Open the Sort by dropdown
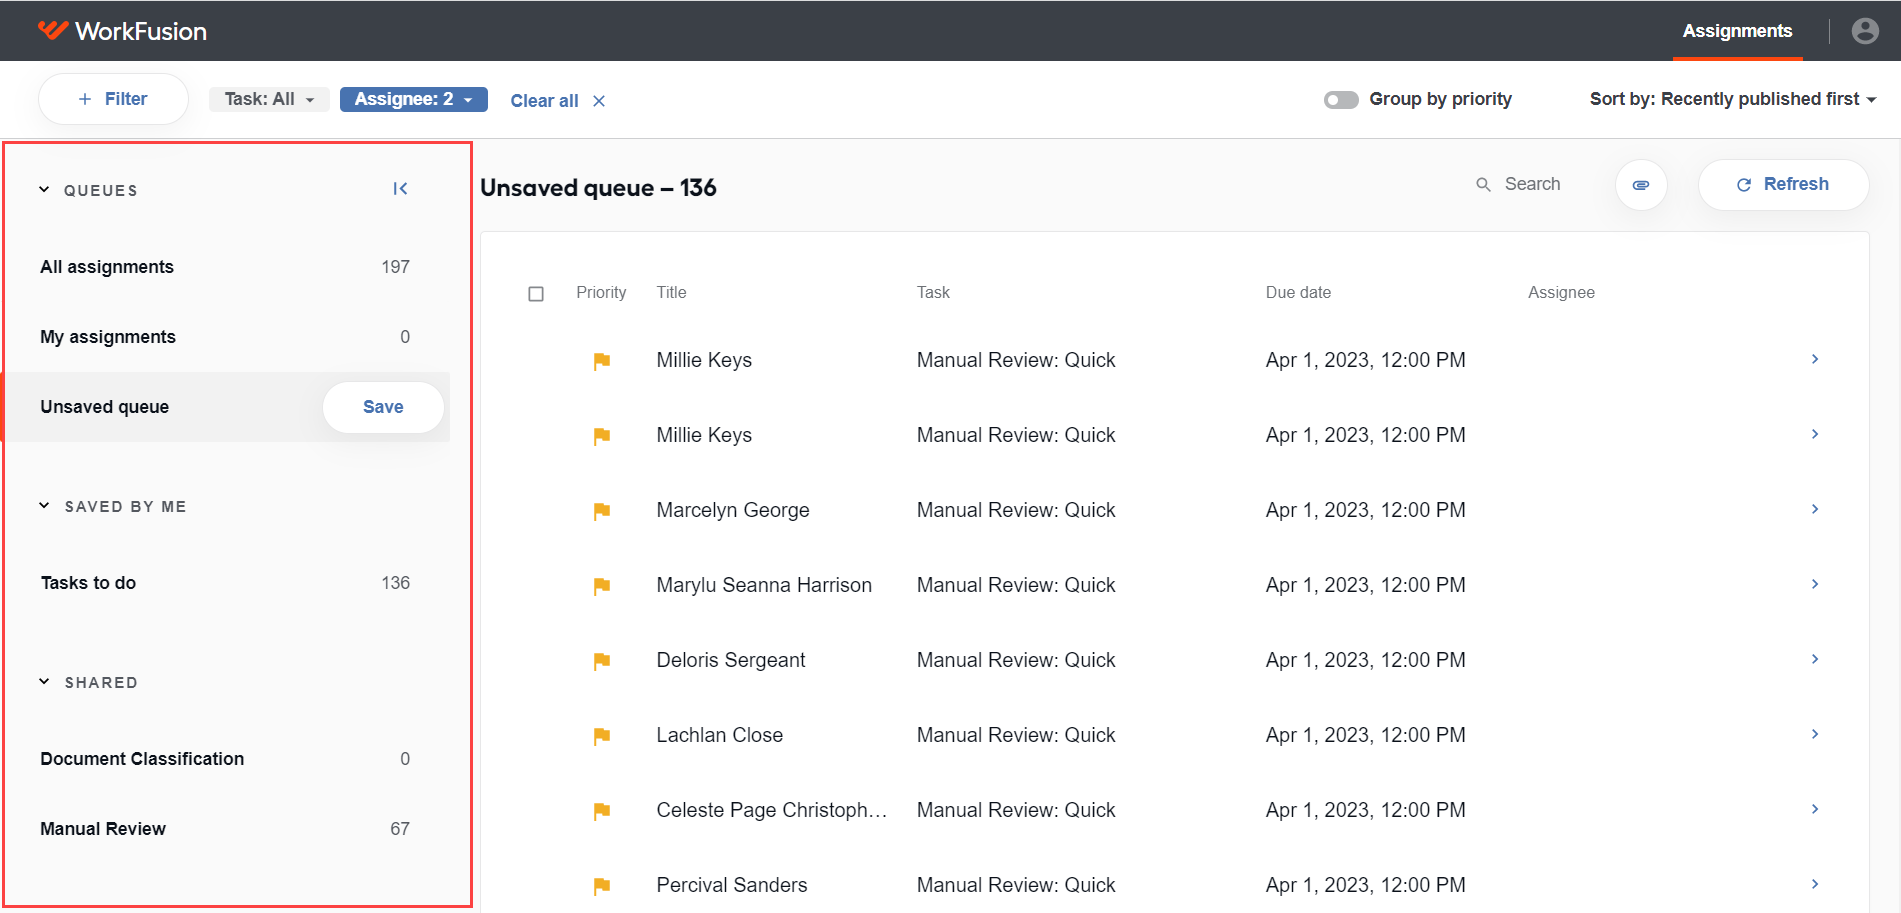Viewport: 1901px width, 913px height. [1733, 99]
